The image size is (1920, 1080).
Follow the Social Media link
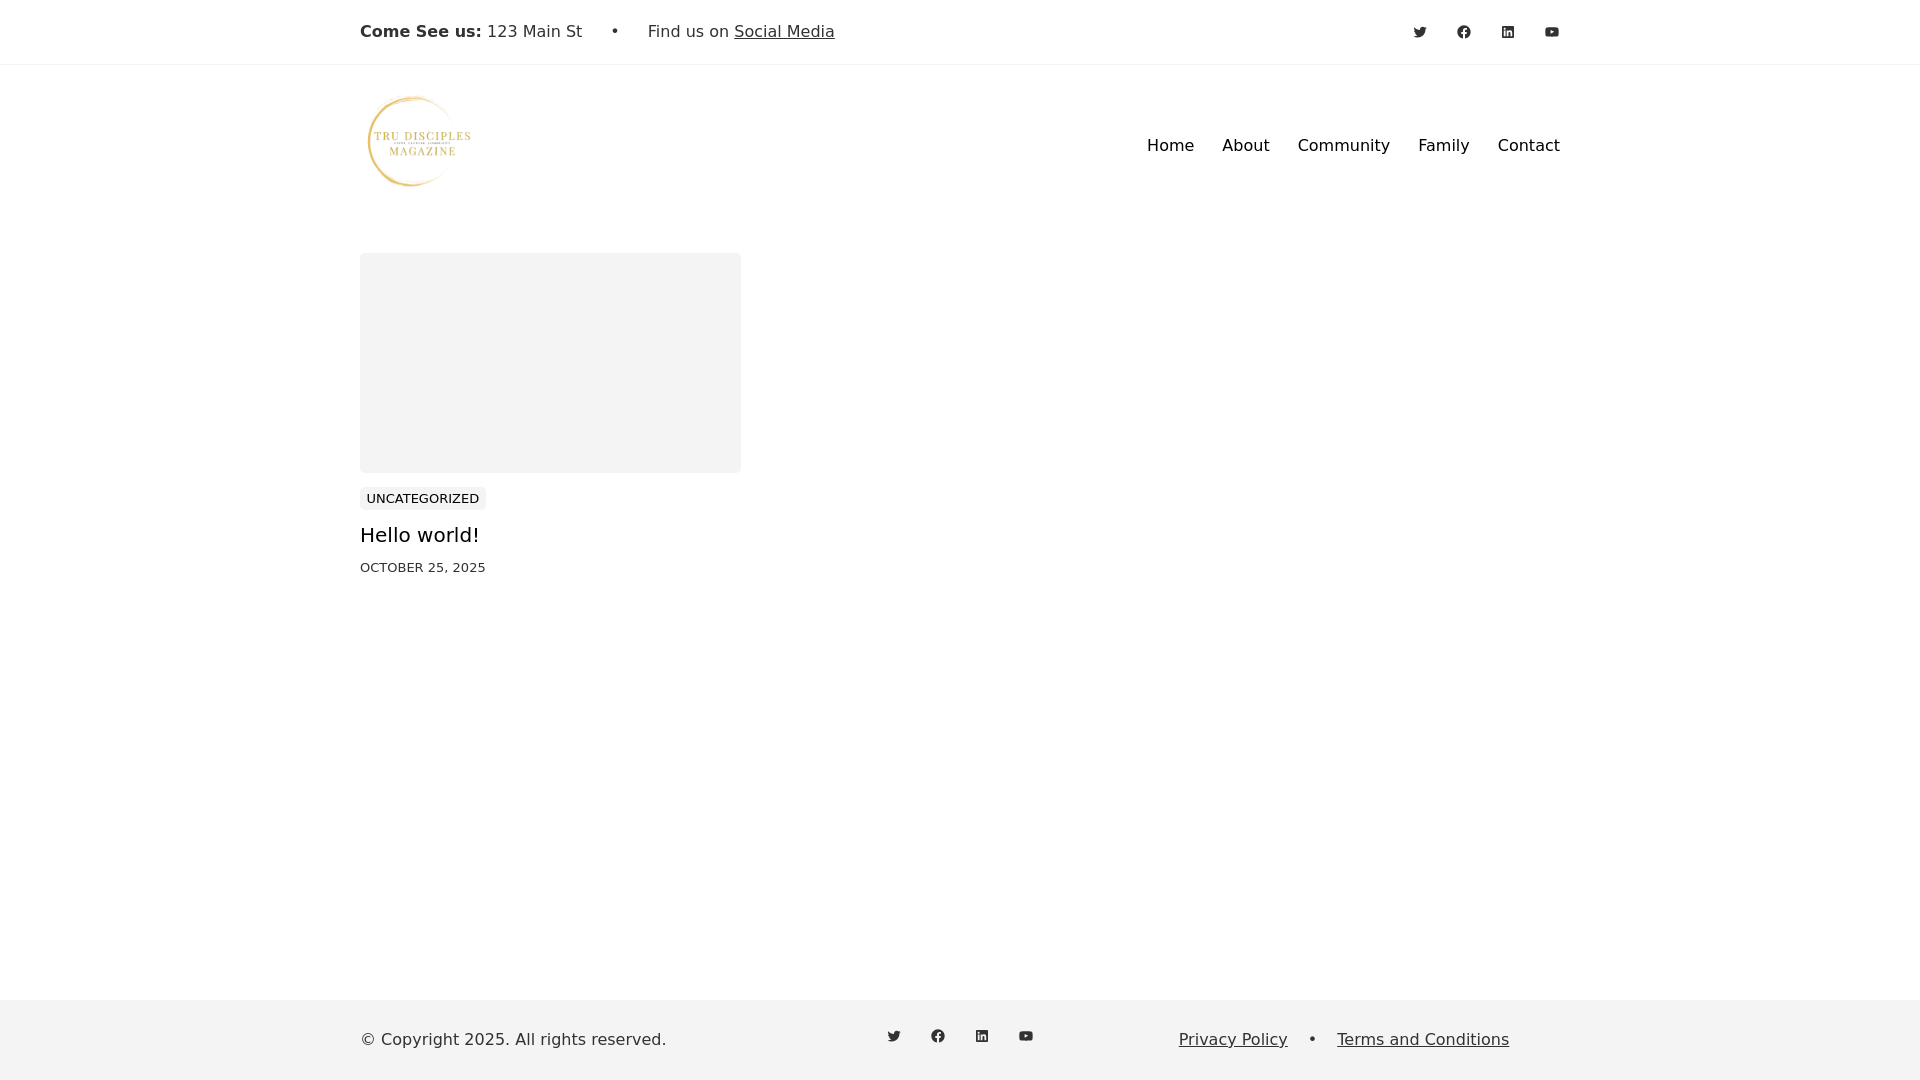(x=783, y=32)
